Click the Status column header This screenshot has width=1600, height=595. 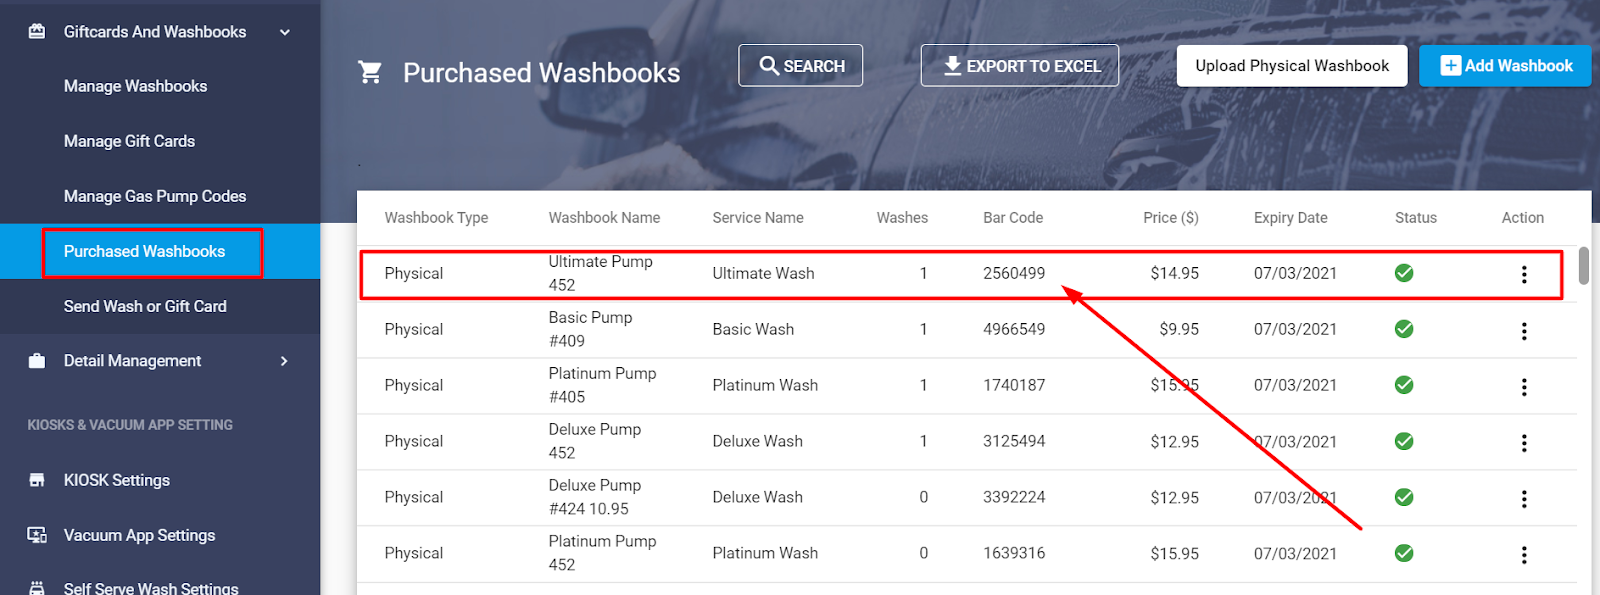[x=1416, y=217]
